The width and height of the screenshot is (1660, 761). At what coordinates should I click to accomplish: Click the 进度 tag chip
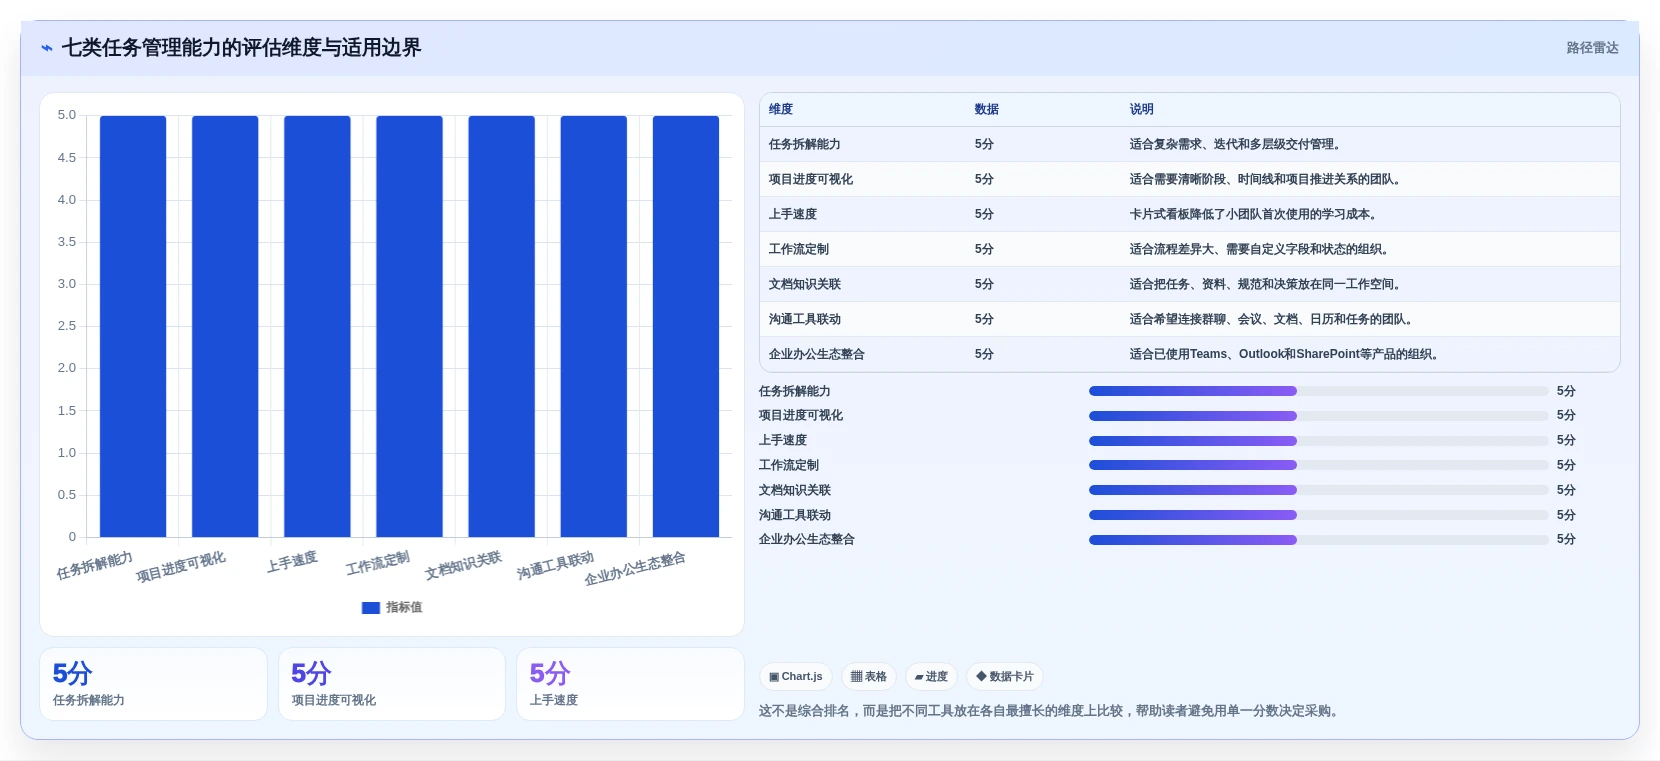(x=931, y=677)
